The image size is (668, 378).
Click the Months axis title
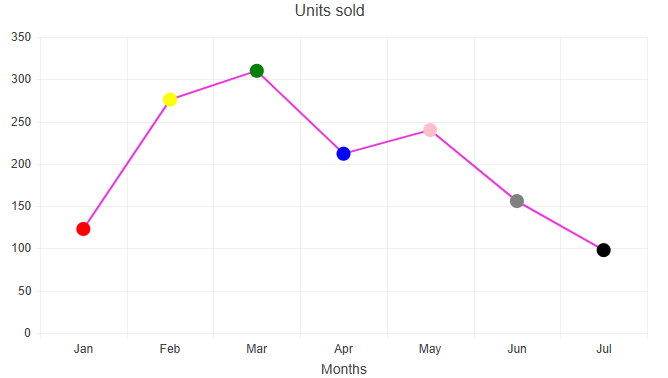click(344, 369)
